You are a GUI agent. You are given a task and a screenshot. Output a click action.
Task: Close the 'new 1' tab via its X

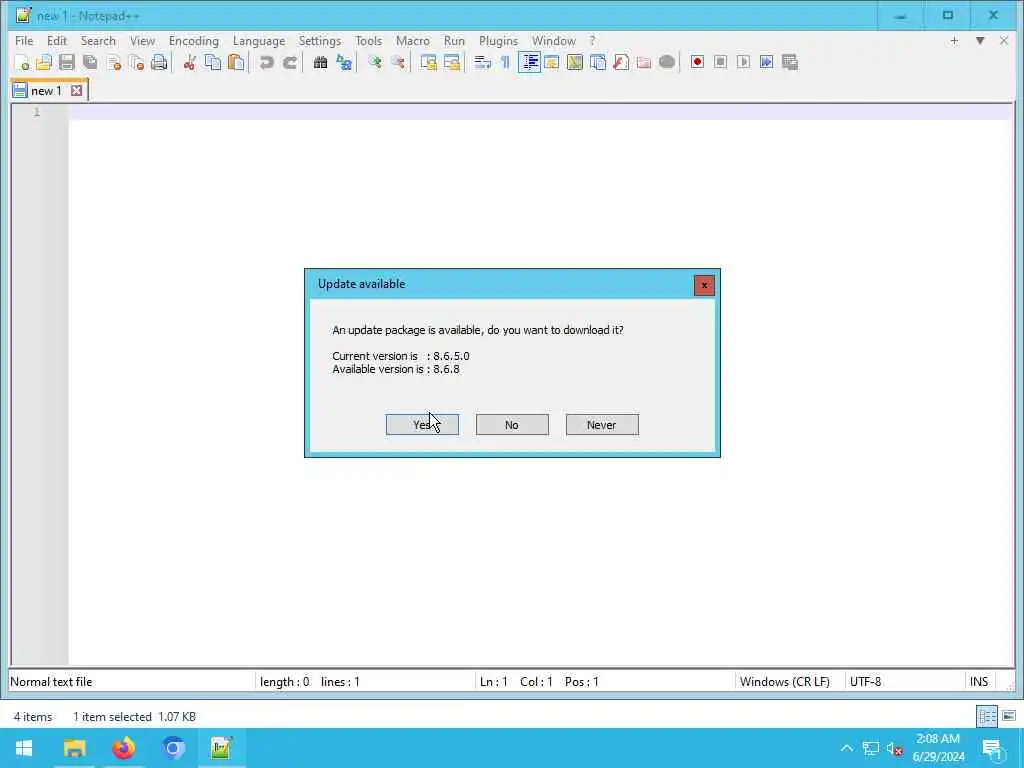(x=76, y=91)
